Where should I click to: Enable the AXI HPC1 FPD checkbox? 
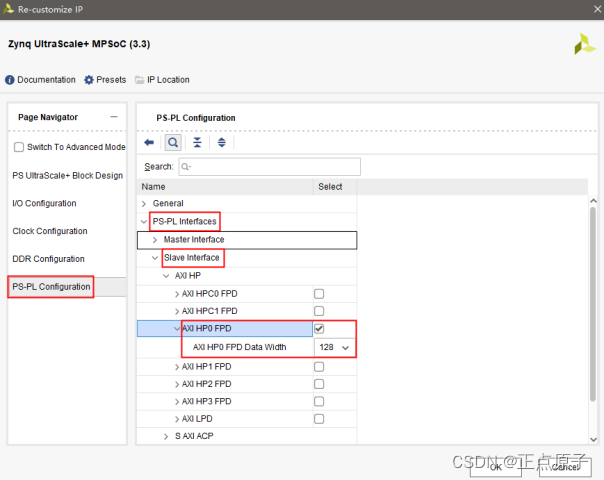[319, 311]
